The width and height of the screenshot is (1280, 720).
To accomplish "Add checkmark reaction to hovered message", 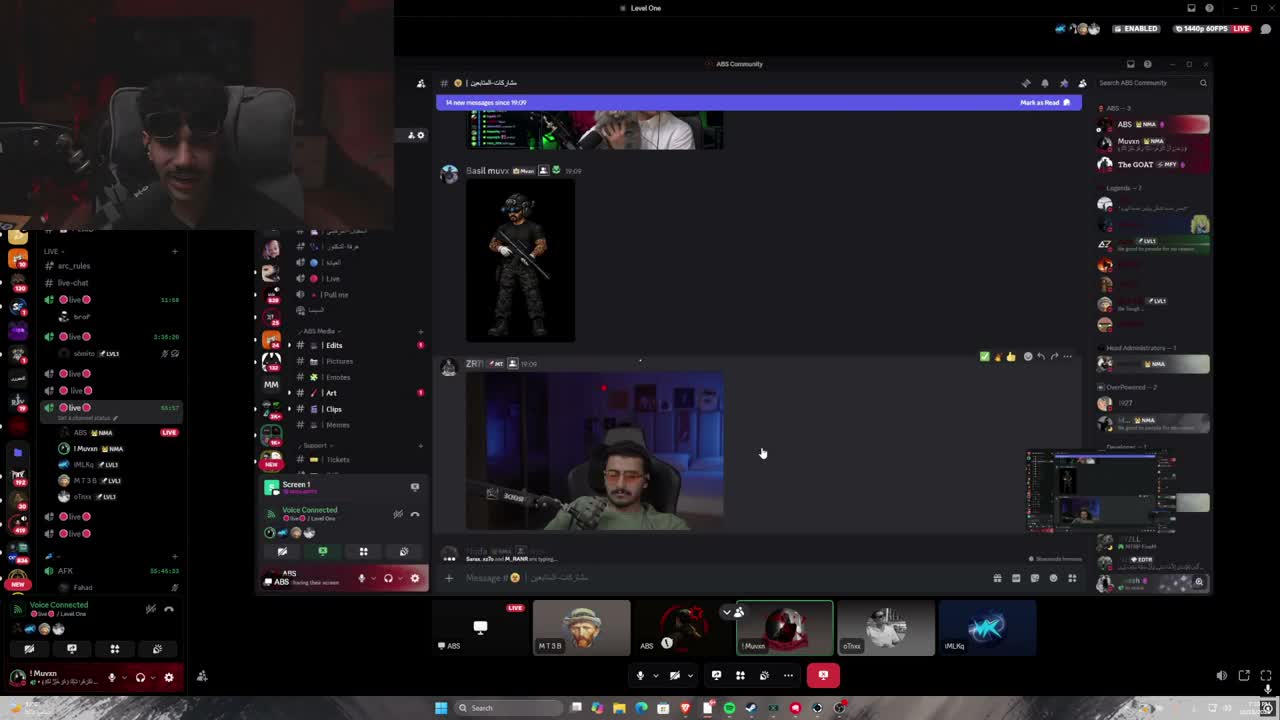I will pos(985,356).
